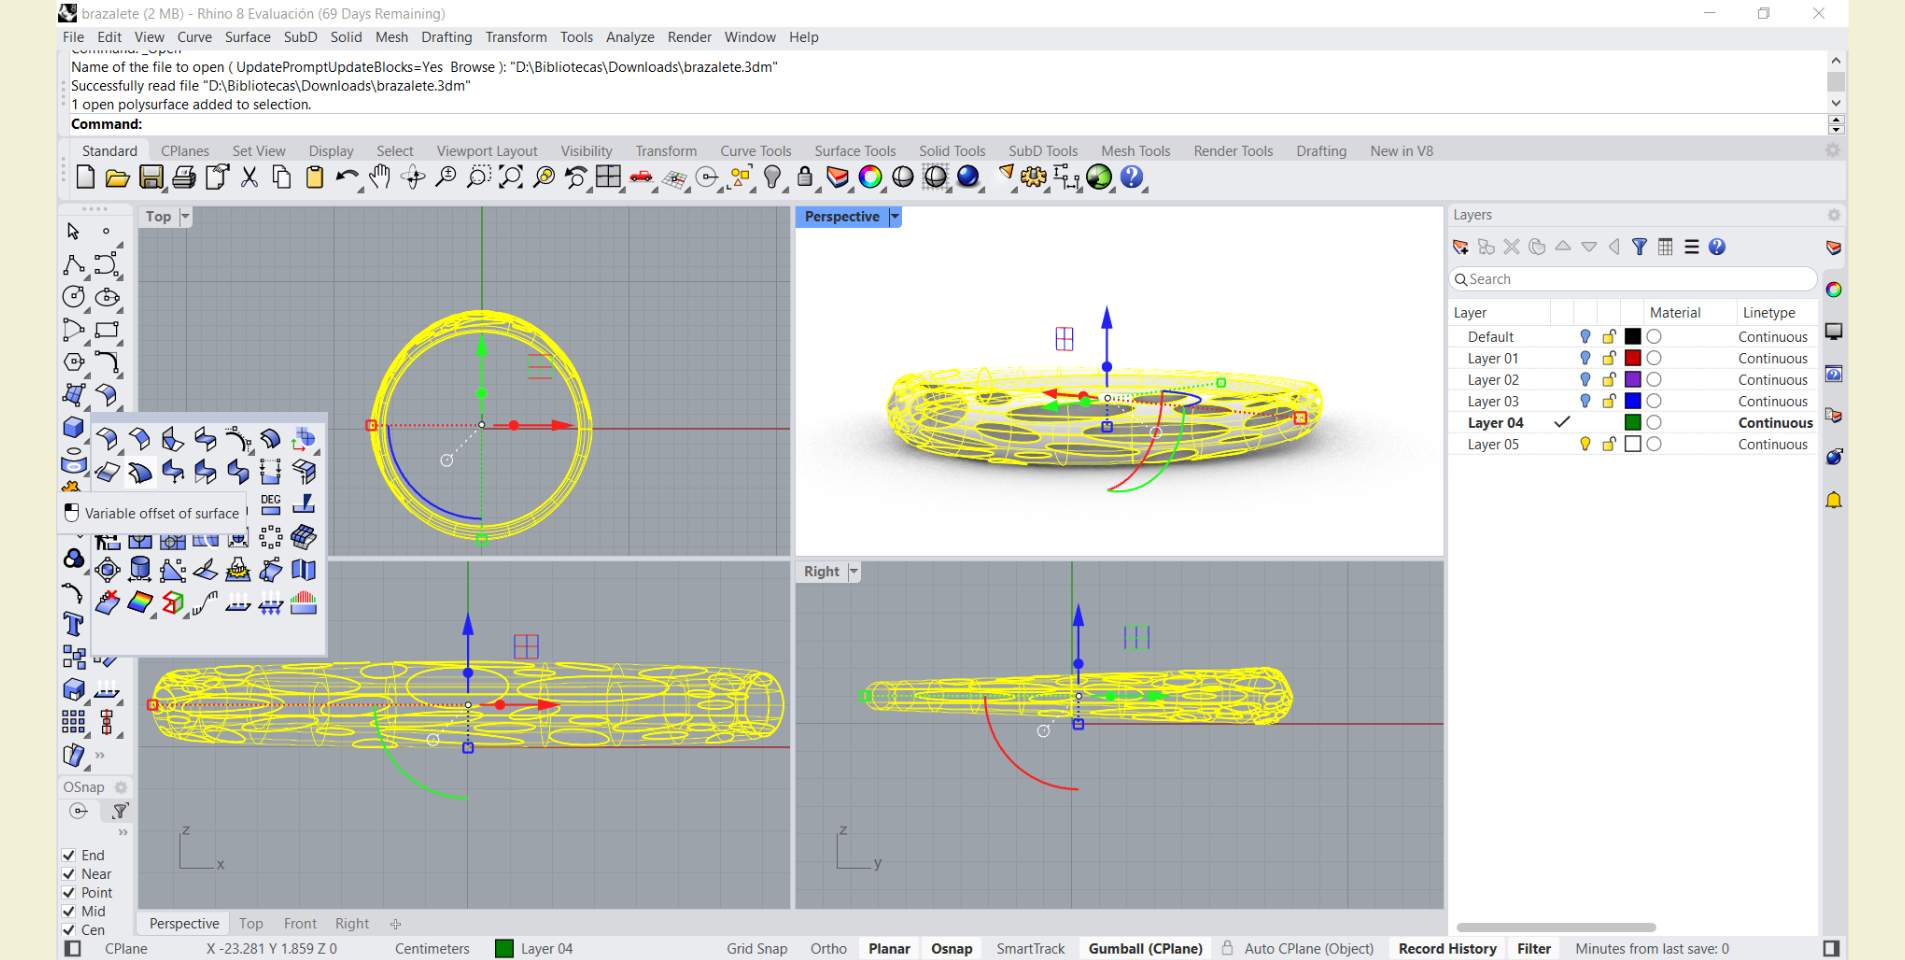The height and width of the screenshot is (960, 1905).
Task: Open the Perspective viewport dropdown arrow
Action: coord(895,217)
